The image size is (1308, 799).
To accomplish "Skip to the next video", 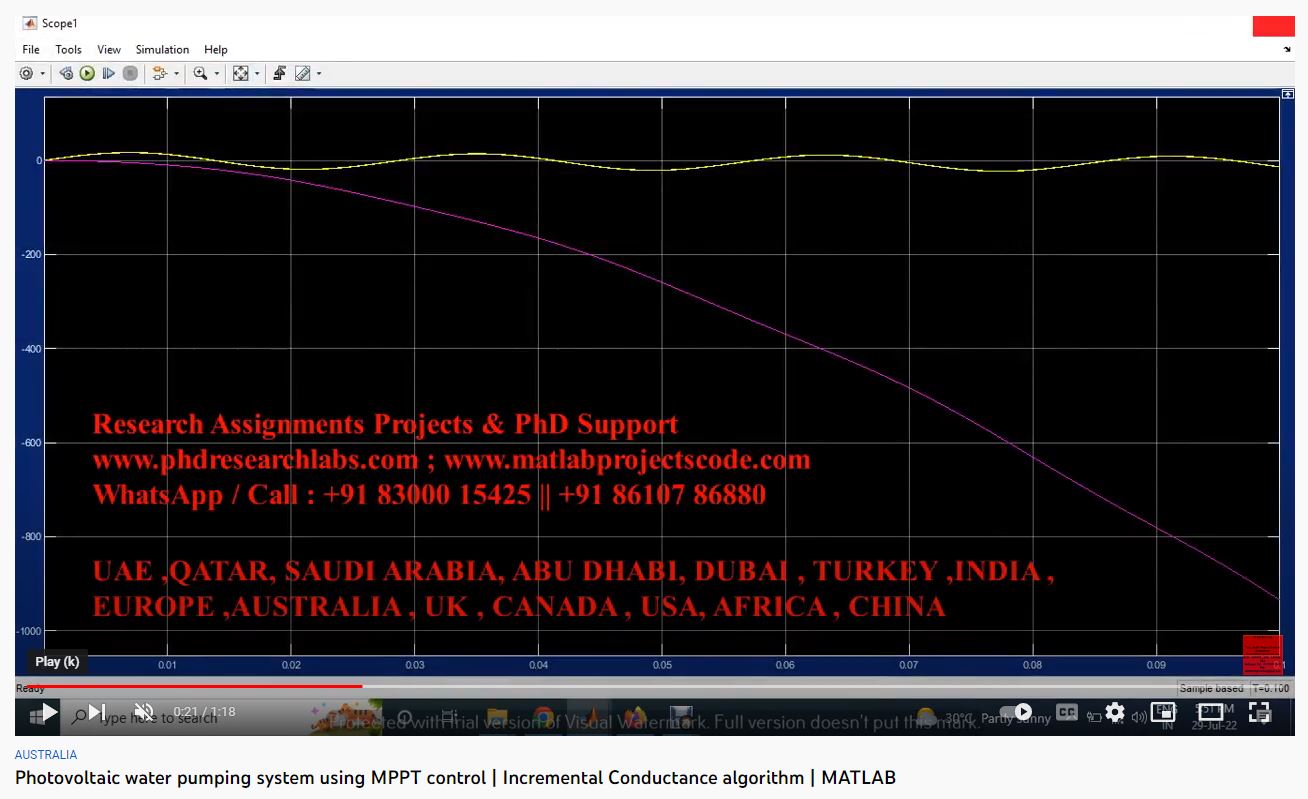I will 97,713.
